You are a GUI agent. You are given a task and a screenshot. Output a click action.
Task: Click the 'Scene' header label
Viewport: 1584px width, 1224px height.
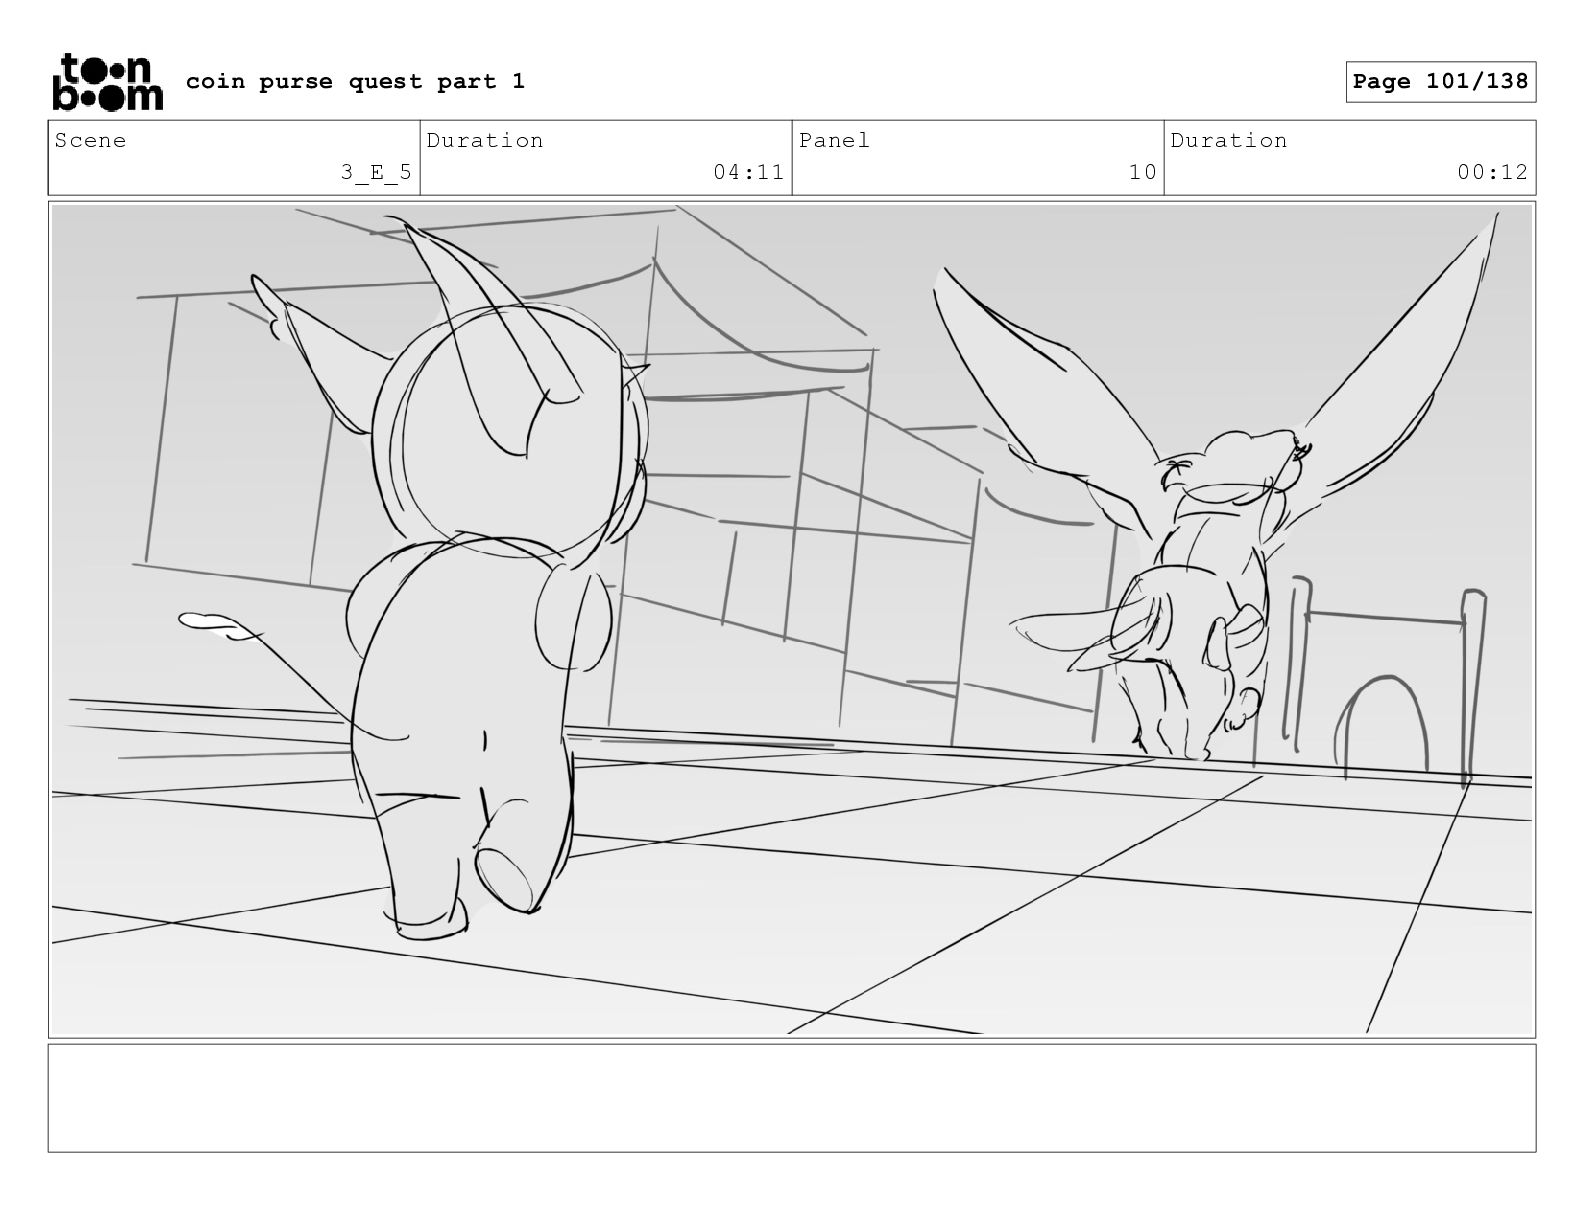tap(91, 140)
